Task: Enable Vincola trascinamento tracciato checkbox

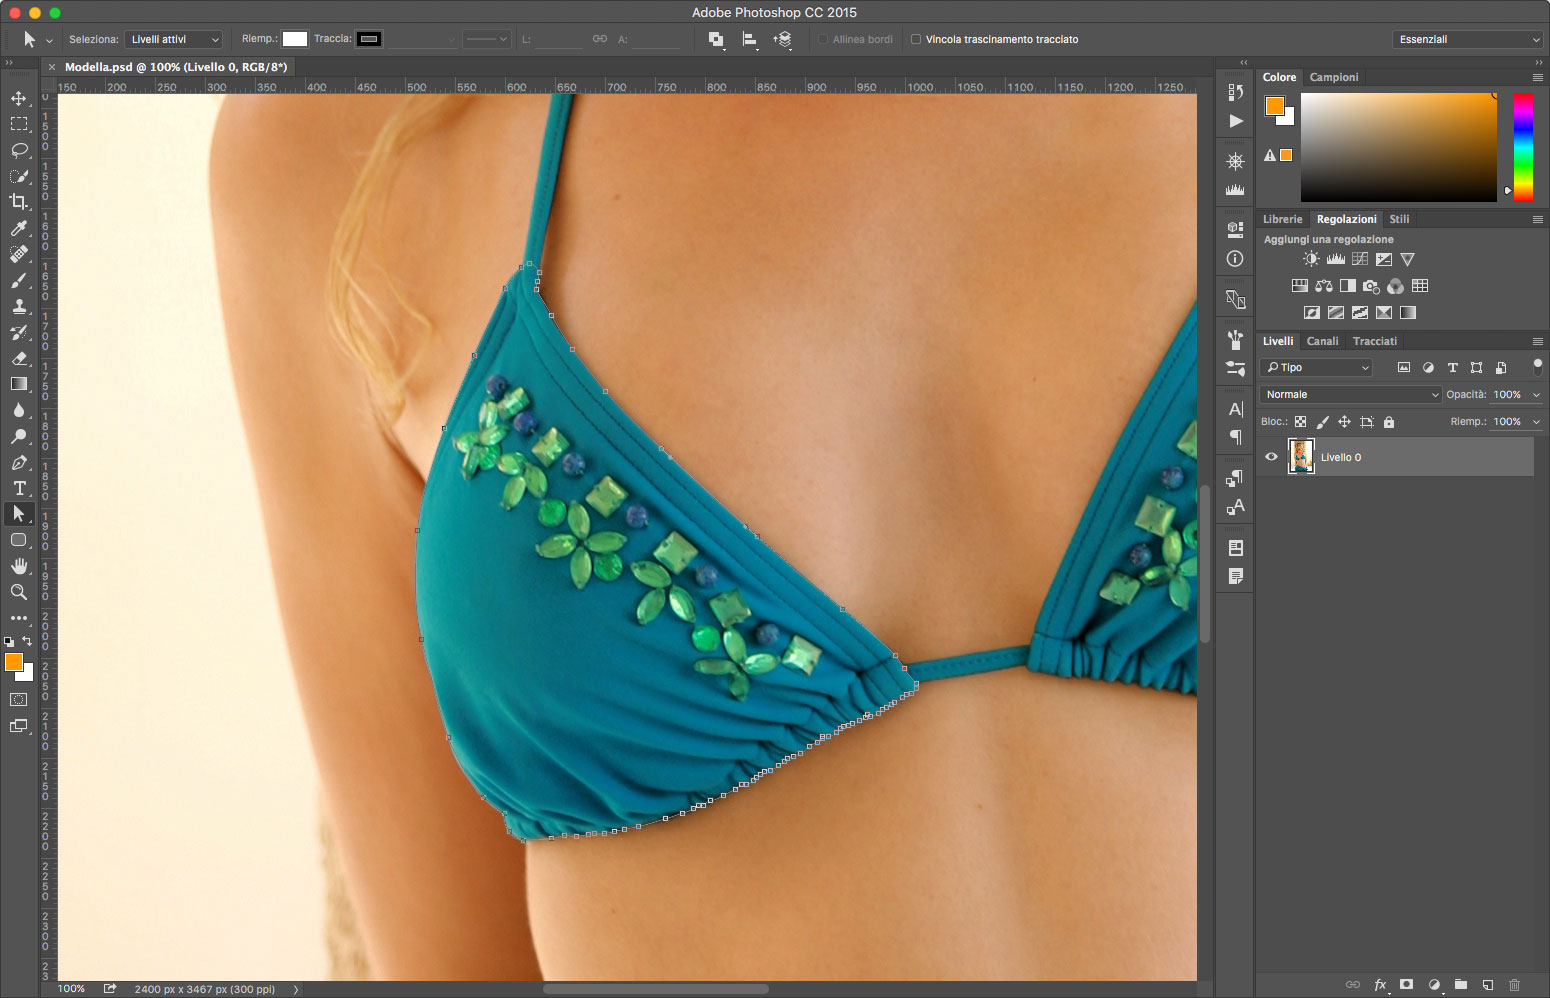Action: pyautogui.click(x=915, y=39)
